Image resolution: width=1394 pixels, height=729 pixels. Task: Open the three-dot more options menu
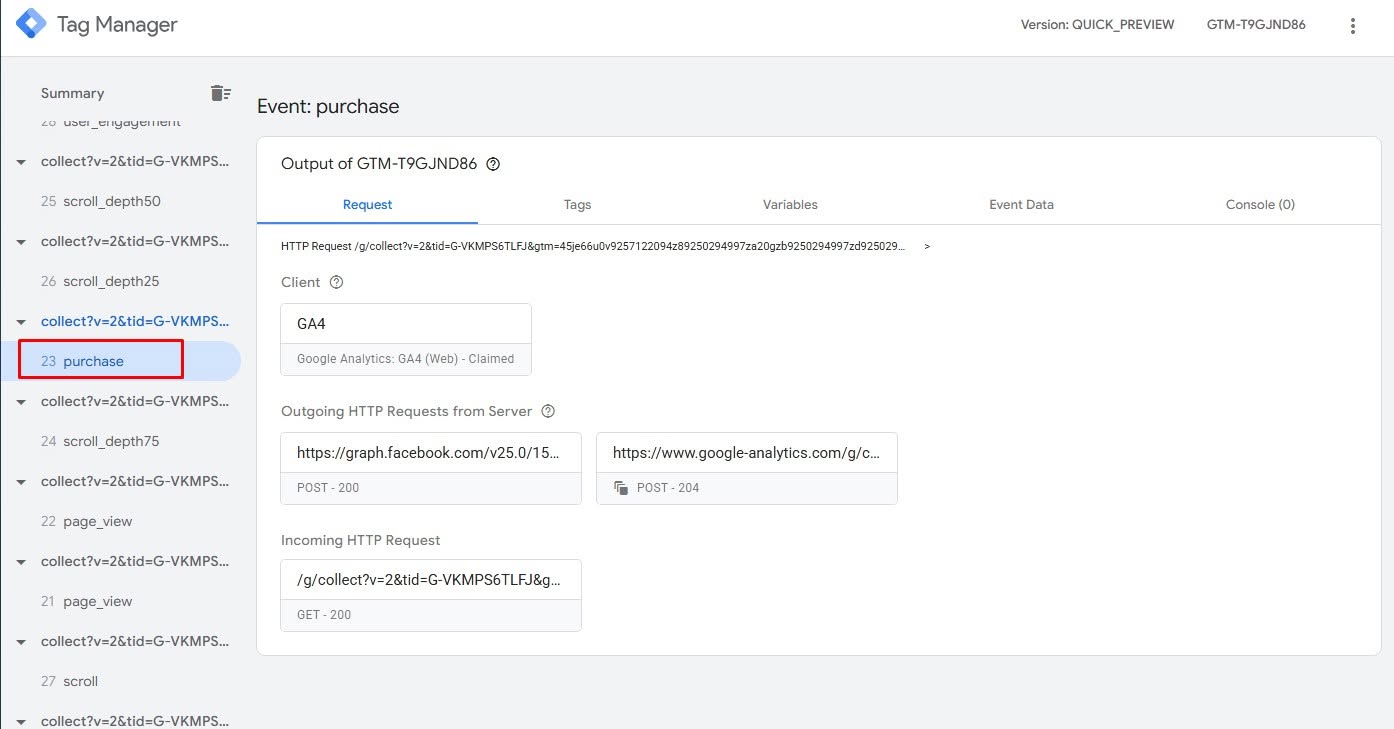click(1353, 26)
